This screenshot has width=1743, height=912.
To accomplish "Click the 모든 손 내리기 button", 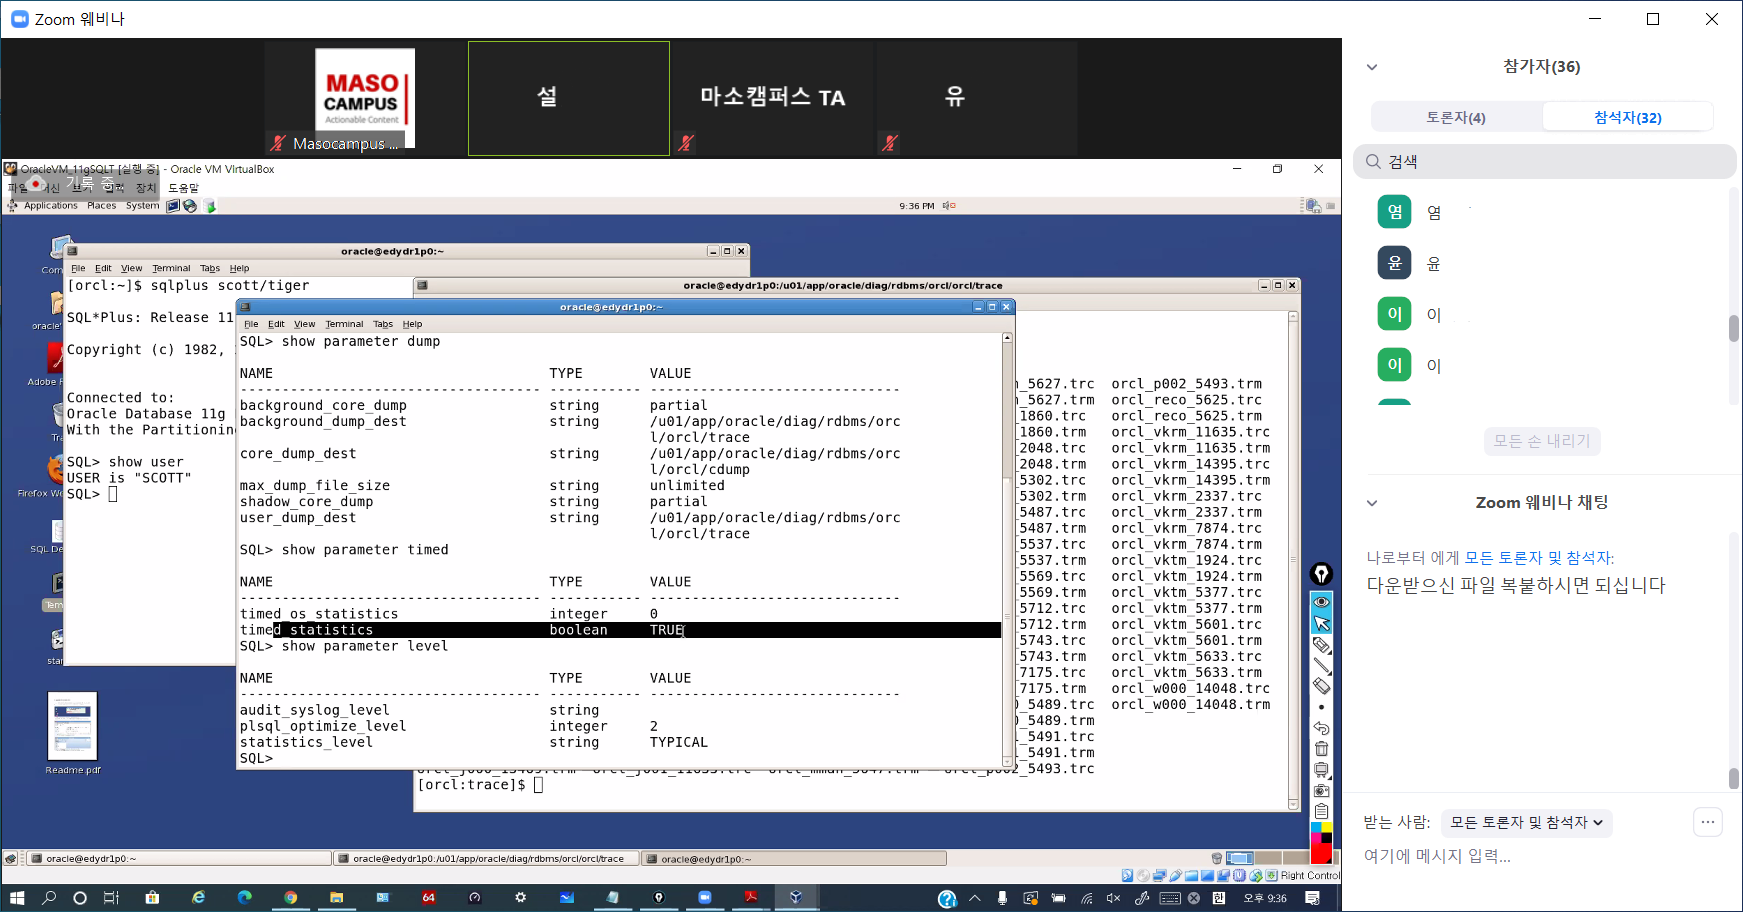I will click(1541, 441).
